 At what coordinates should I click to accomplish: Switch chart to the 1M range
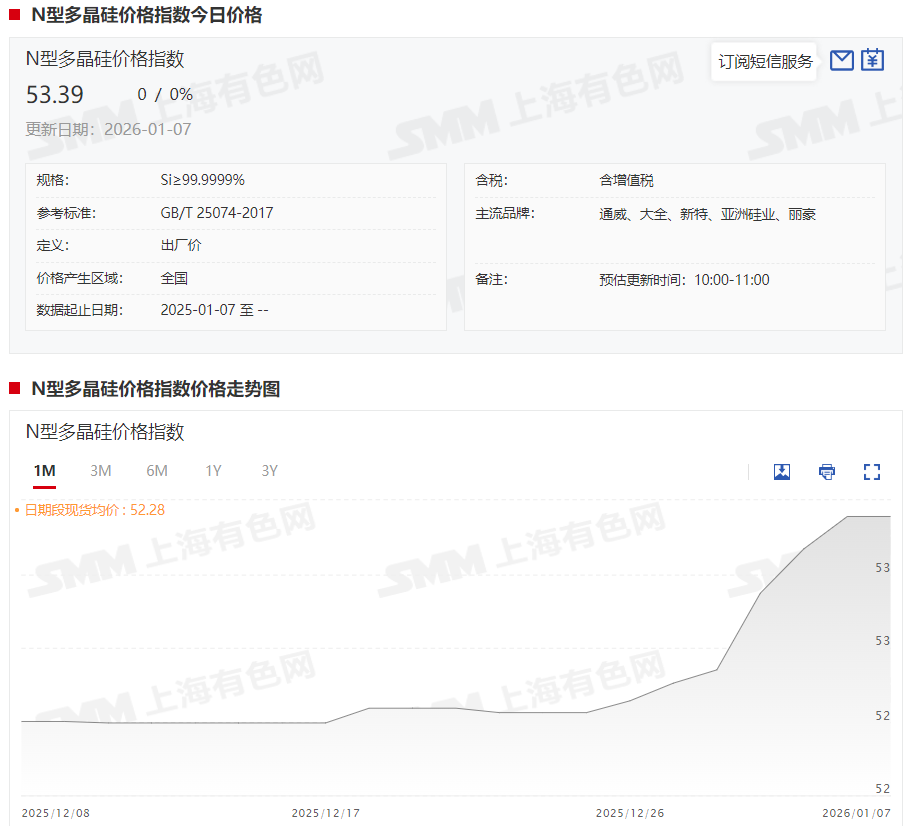pos(44,471)
